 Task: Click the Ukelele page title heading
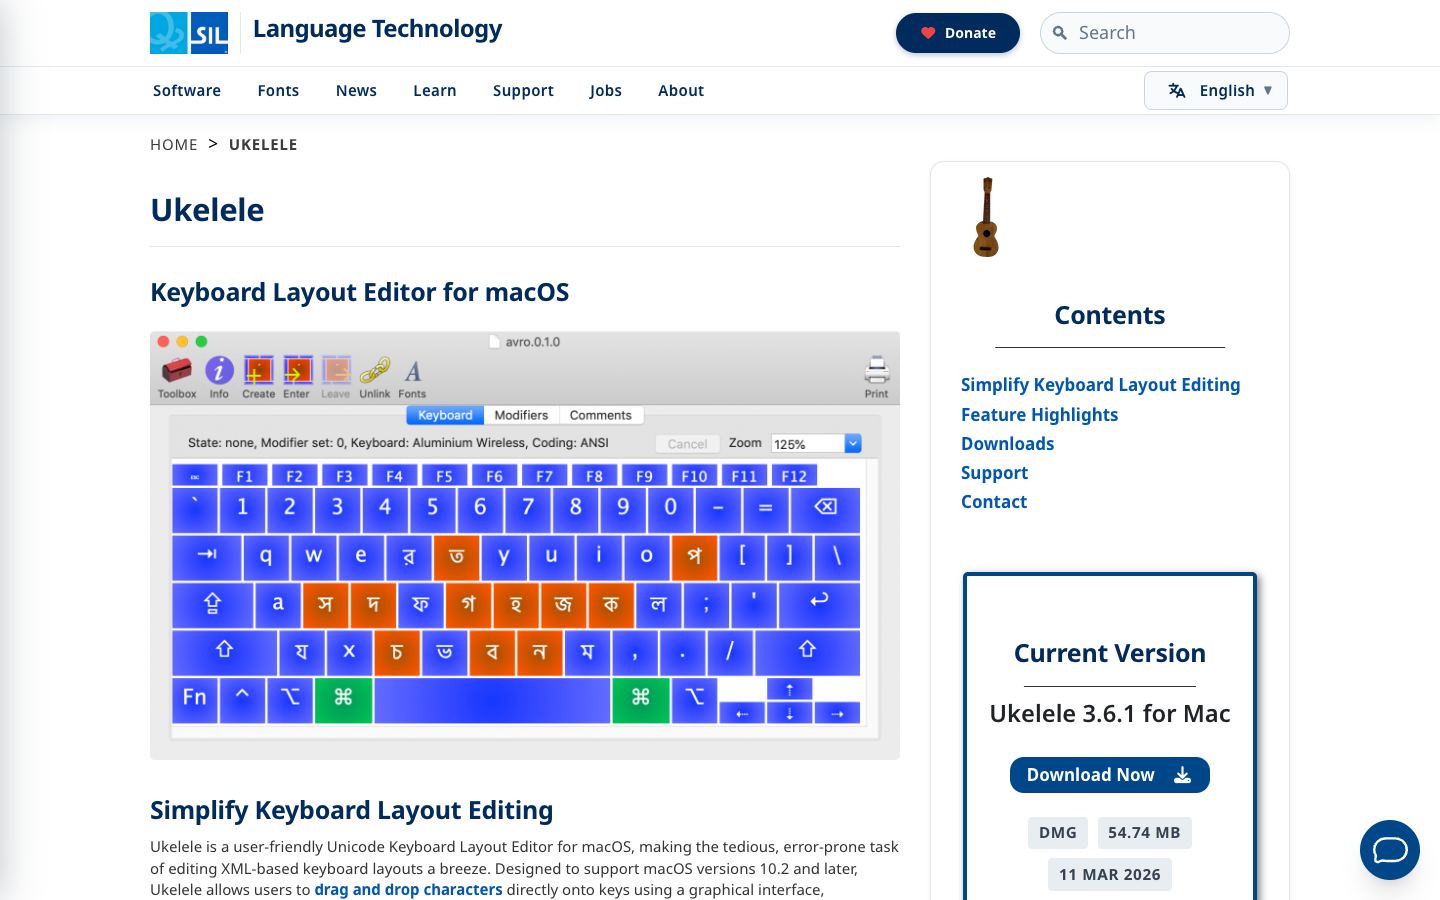coord(207,210)
